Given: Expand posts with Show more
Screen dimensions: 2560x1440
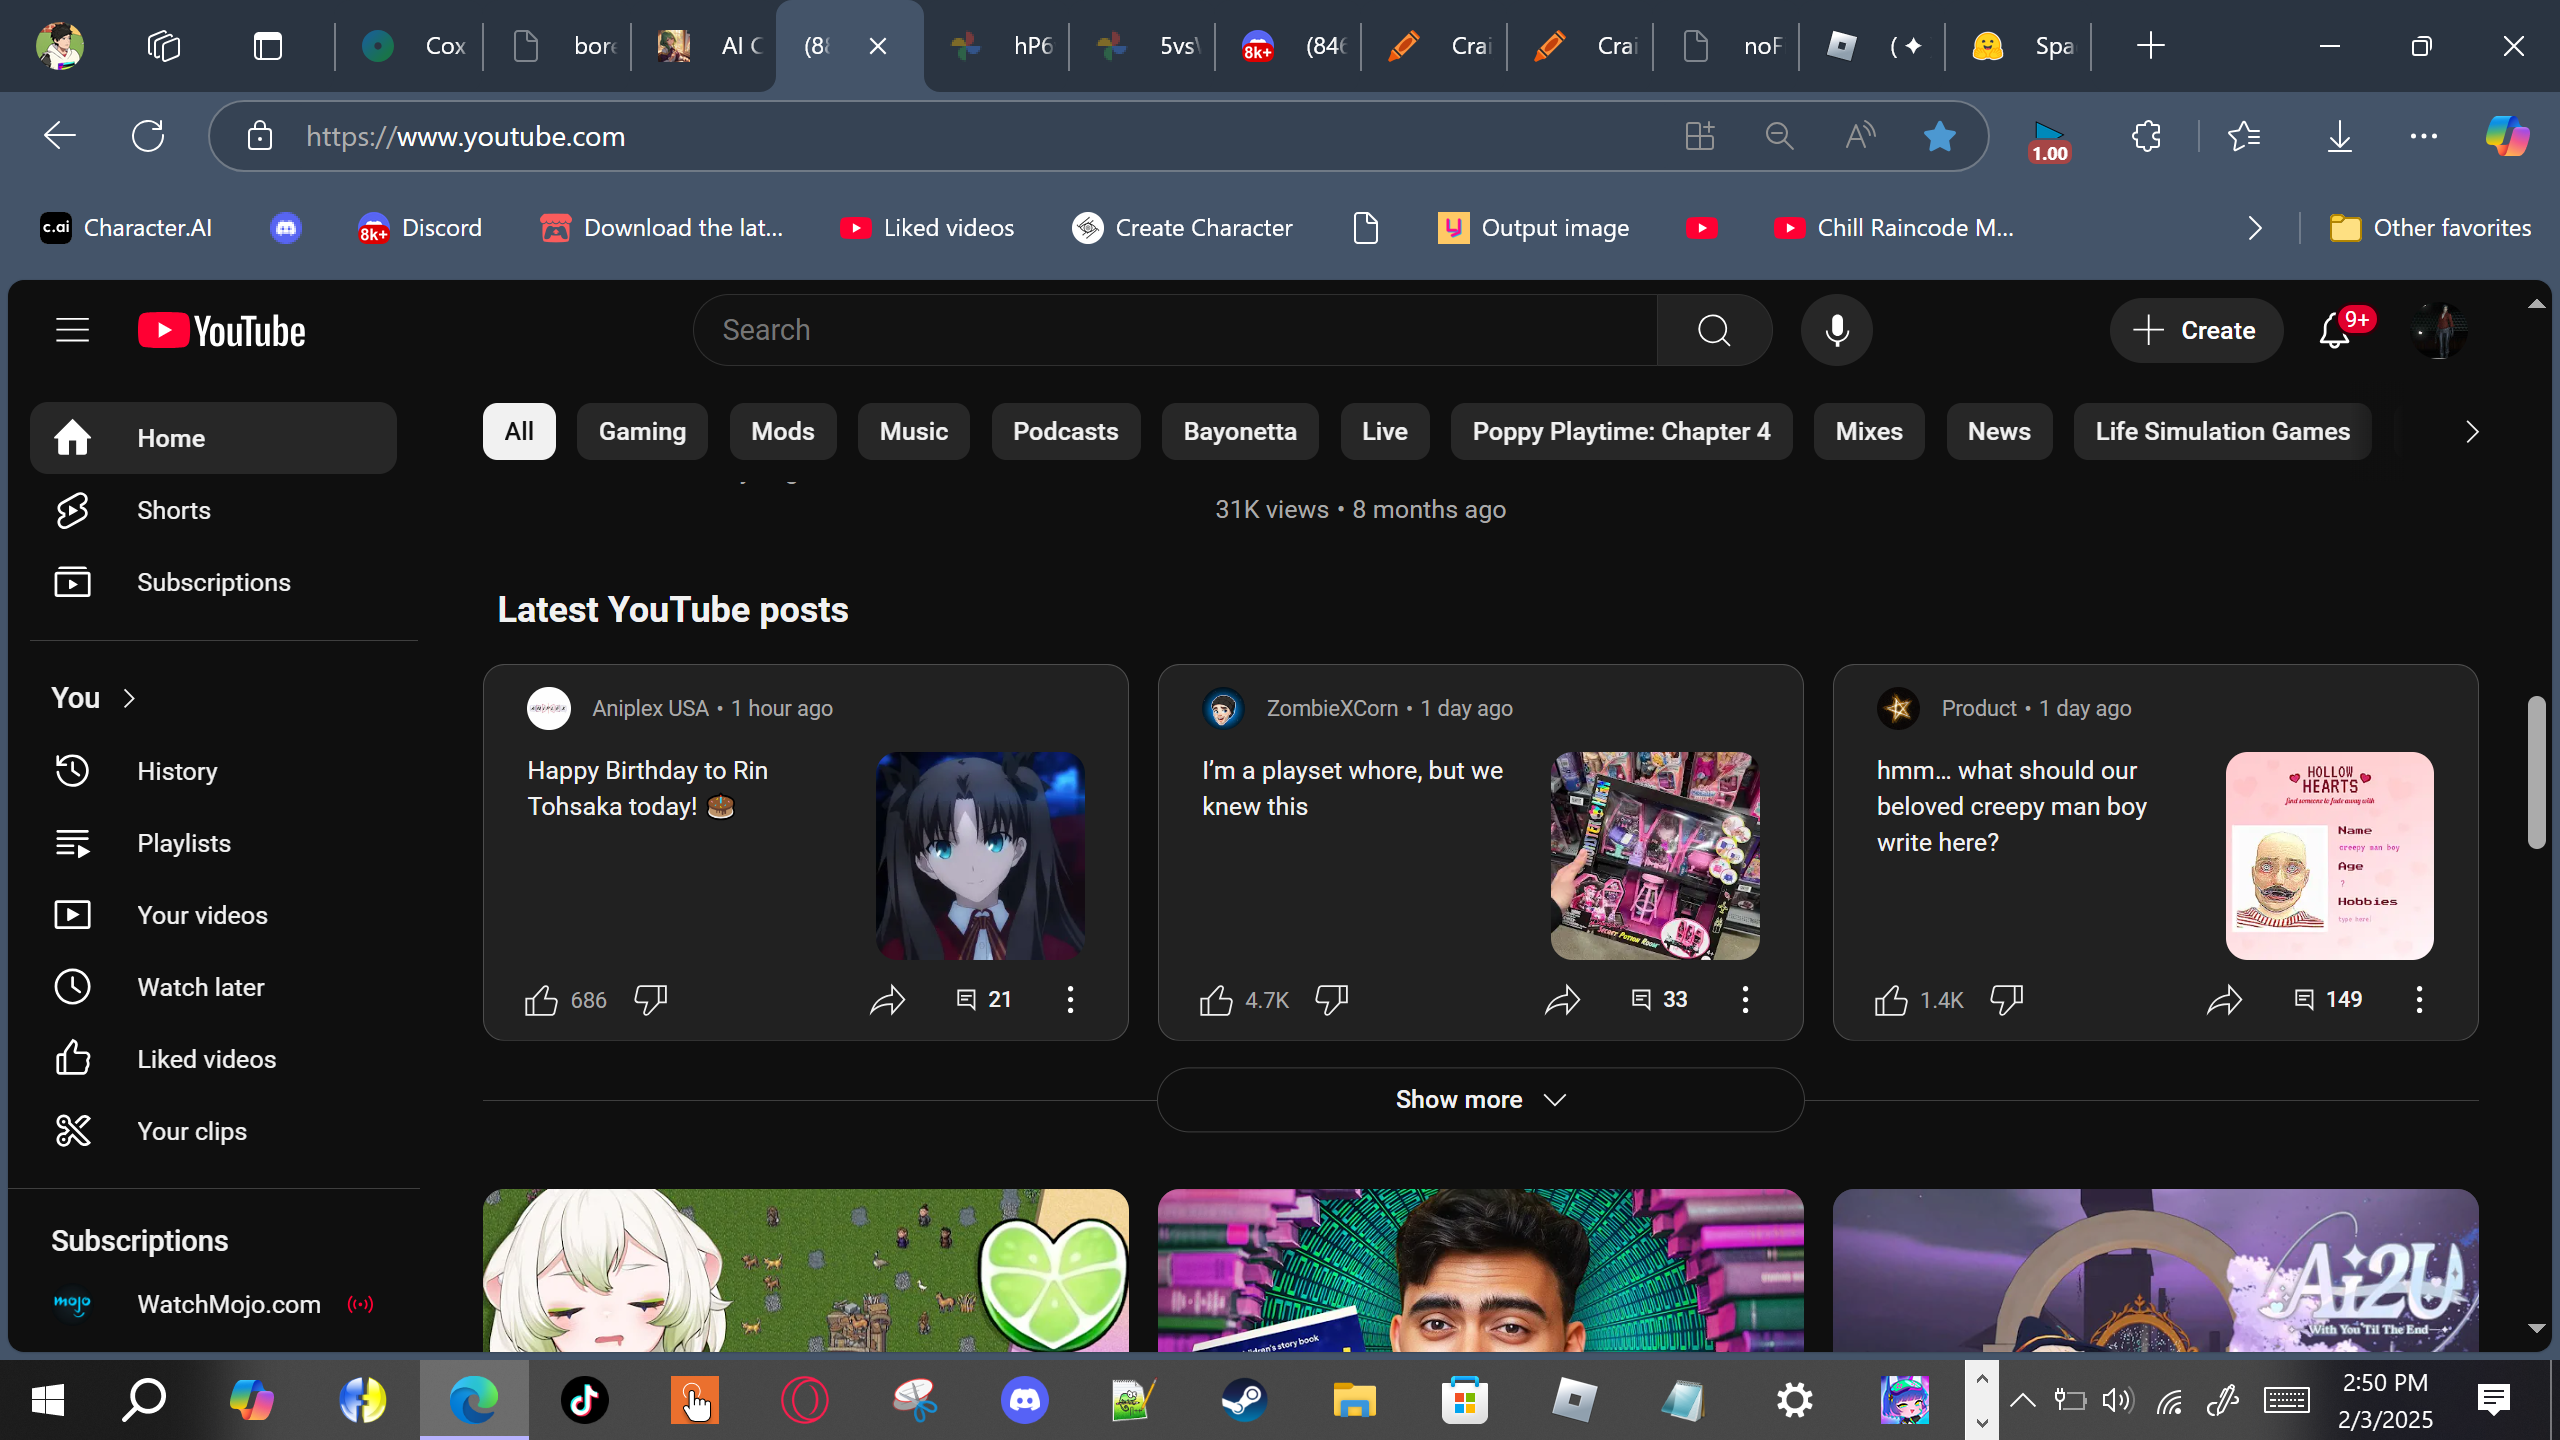Looking at the screenshot, I should tap(1480, 1100).
